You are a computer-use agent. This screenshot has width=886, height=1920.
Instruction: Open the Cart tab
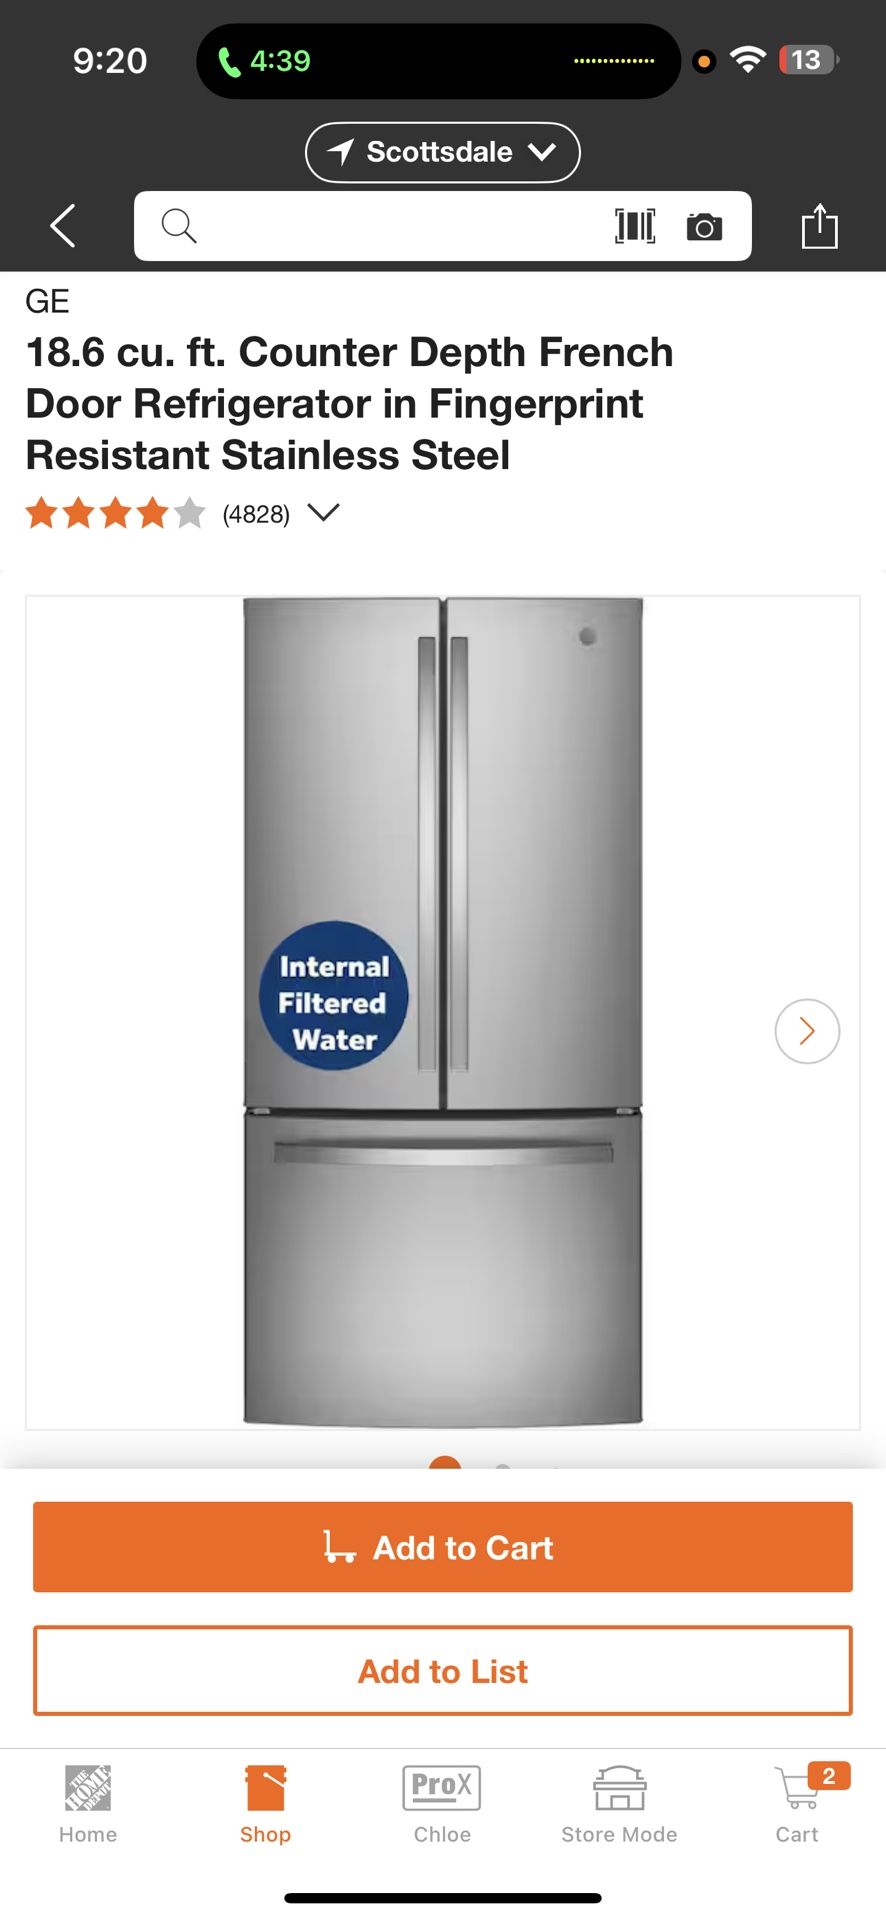798,1804
